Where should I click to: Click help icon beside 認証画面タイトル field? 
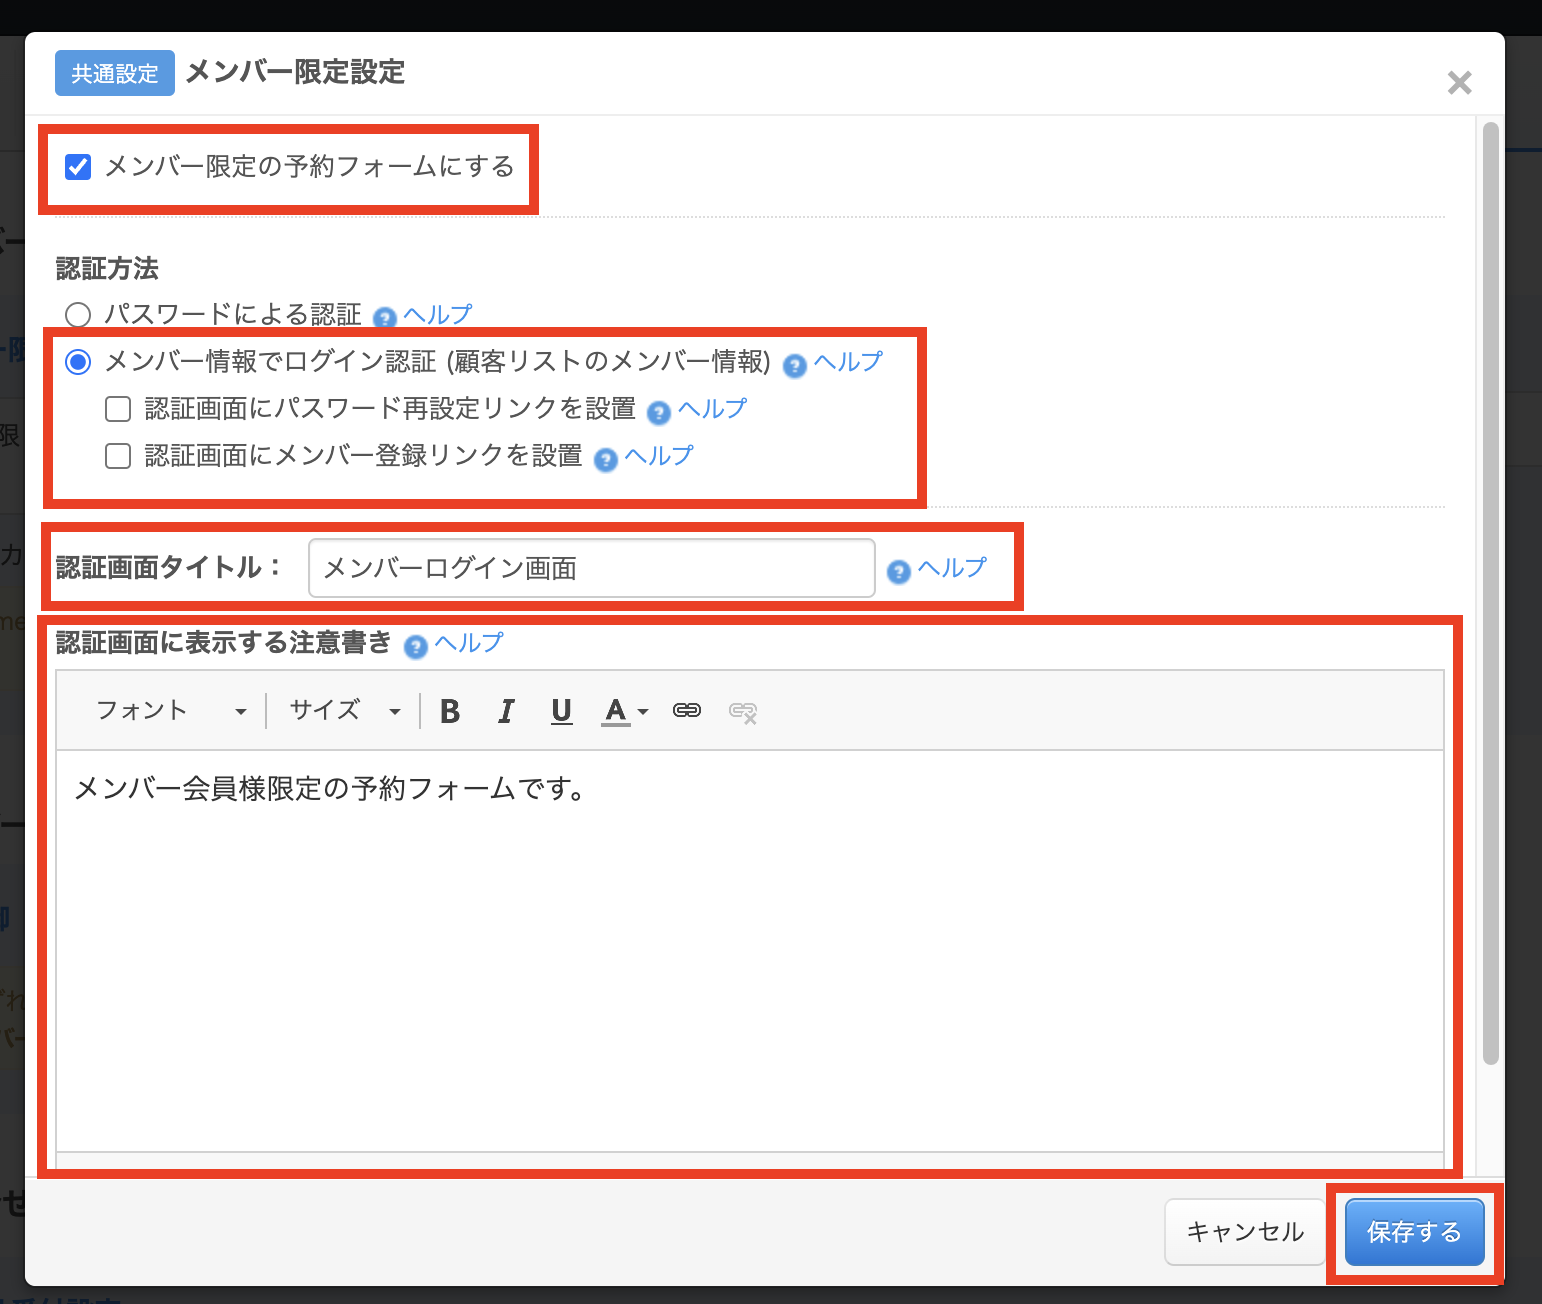coord(898,571)
